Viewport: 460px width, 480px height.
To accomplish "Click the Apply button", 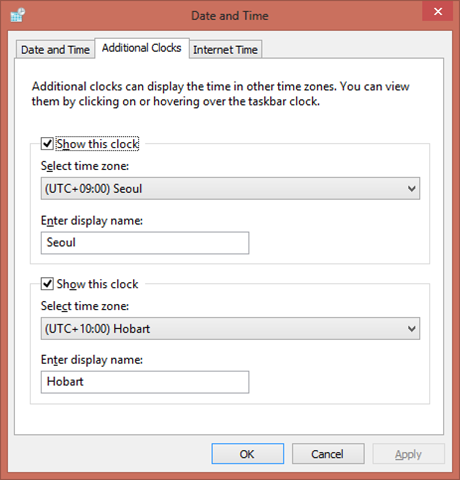I will point(409,454).
